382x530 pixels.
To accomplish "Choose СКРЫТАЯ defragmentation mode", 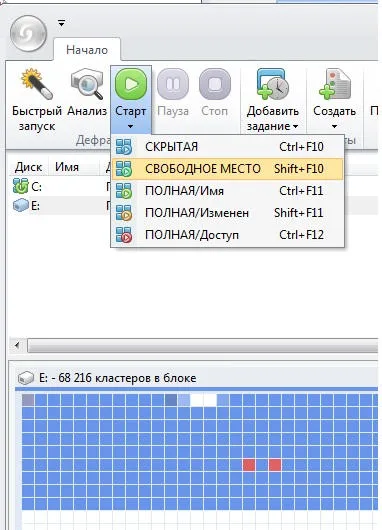I will pyautogui.click(x=228, y=147).
